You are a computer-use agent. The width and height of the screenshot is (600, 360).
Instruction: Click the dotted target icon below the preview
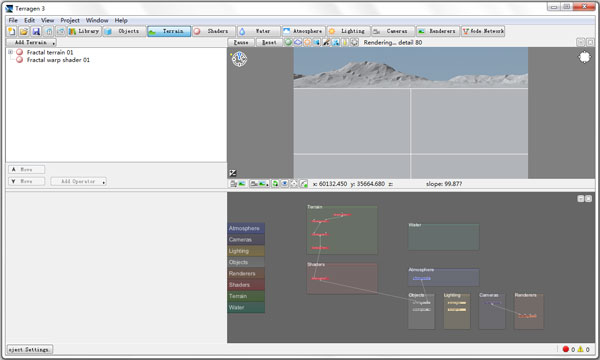pos(294,184)
